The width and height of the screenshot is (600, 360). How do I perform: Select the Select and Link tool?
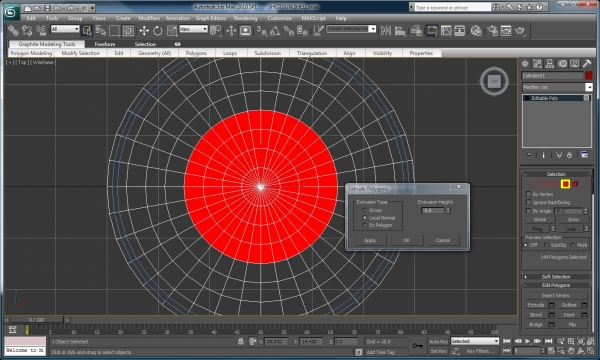click(x=13, y=30)
